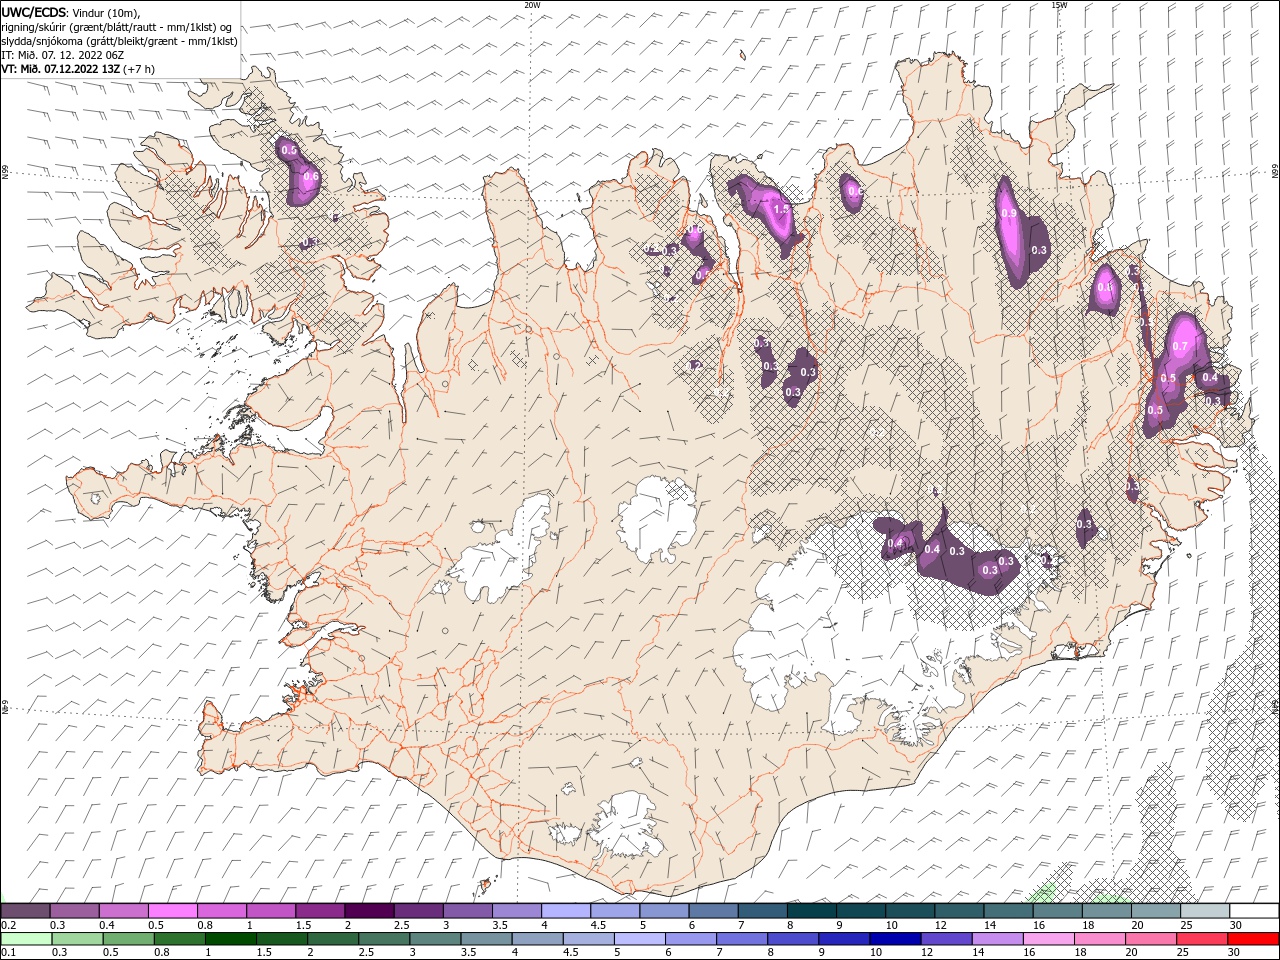Pick the darkest purple 2 snow-scale swatch

tap(370, 911)
